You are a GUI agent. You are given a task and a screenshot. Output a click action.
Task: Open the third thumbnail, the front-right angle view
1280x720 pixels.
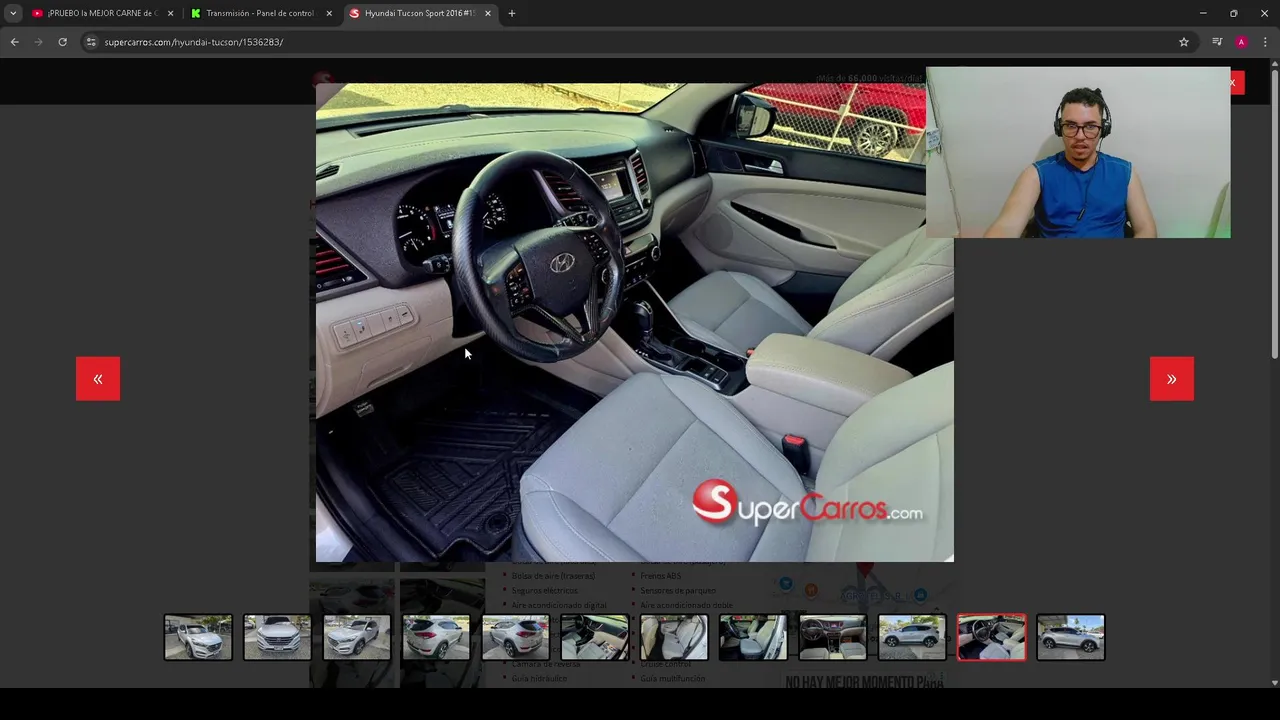click(x=357, y=637)
